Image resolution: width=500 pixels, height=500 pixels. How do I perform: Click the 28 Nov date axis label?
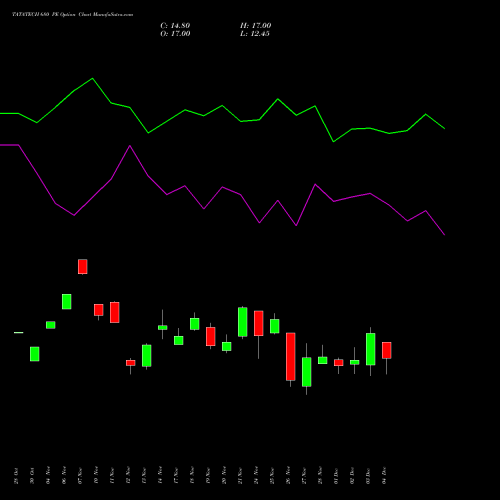point(320,475)
